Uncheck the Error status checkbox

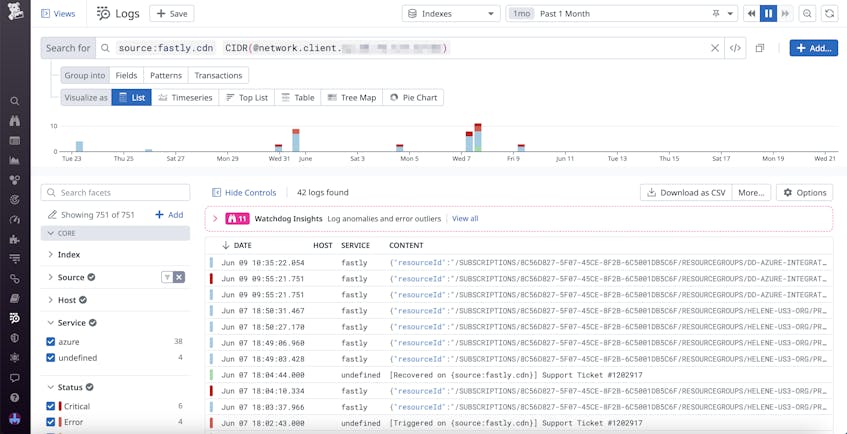(51, 422)
